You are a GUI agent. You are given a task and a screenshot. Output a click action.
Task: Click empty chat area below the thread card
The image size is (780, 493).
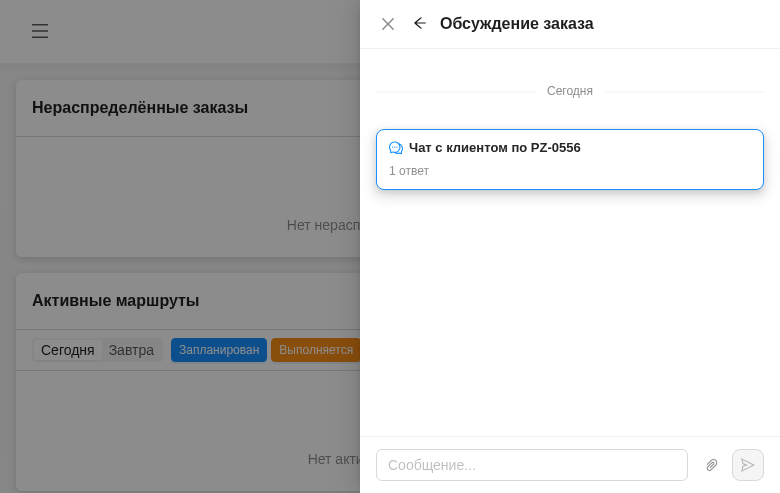click(x=570, y=310)
